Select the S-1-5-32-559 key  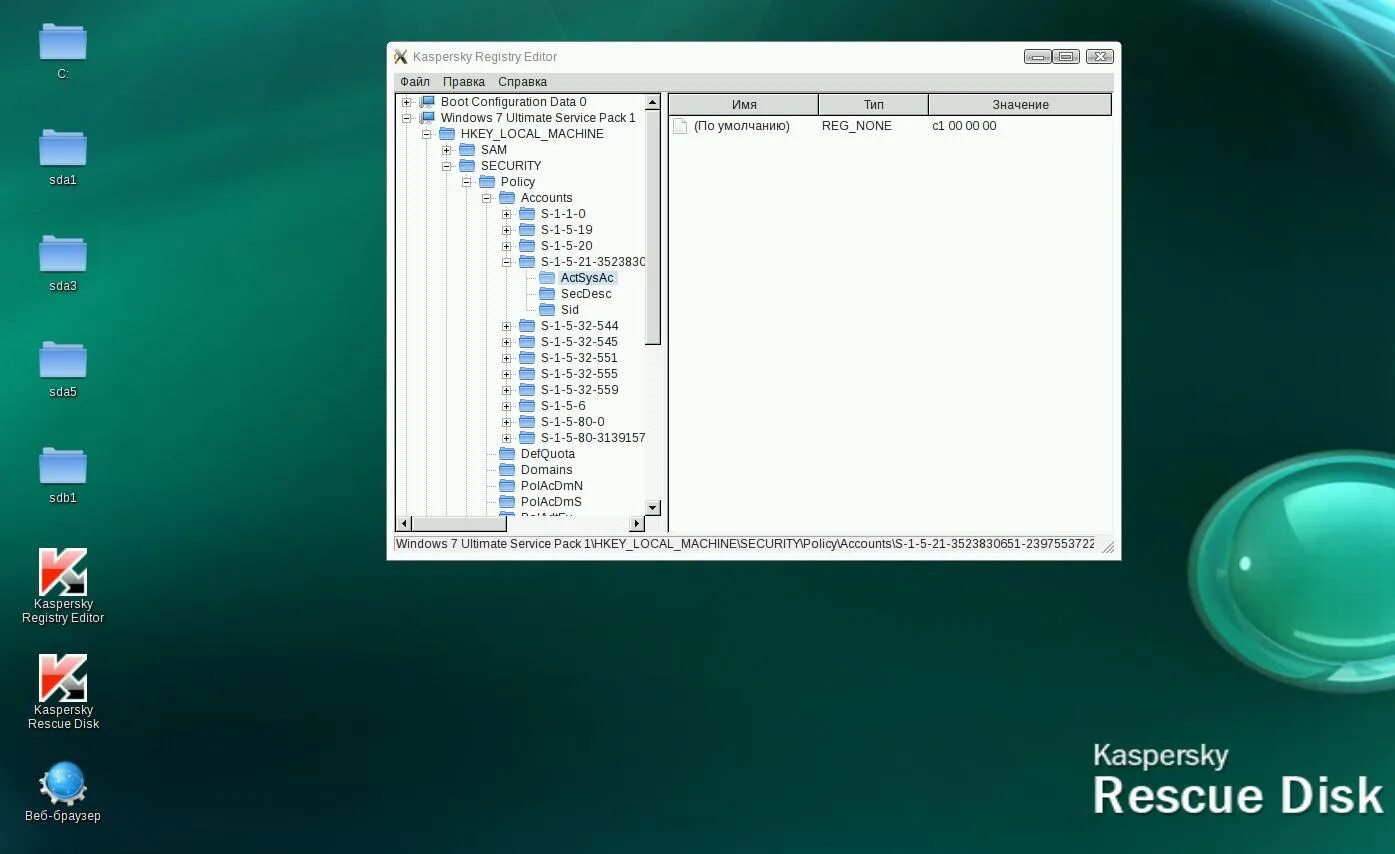(580, 390)
